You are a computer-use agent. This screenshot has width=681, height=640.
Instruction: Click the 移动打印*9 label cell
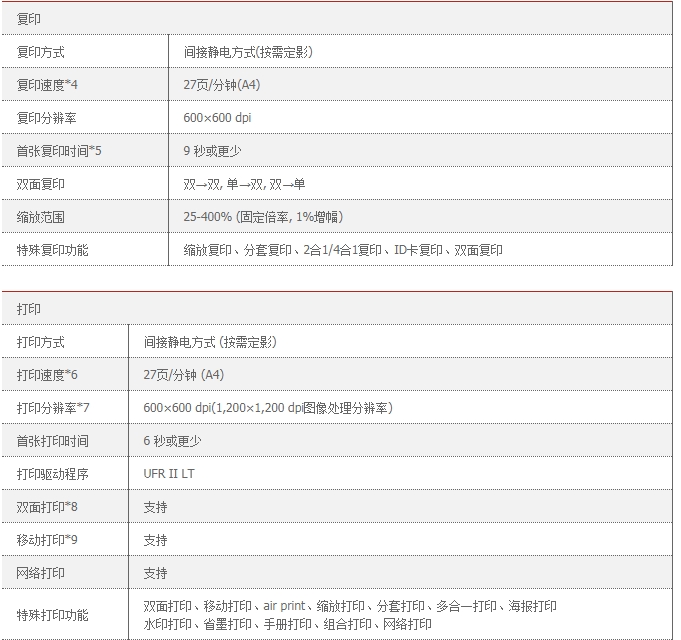47,540
